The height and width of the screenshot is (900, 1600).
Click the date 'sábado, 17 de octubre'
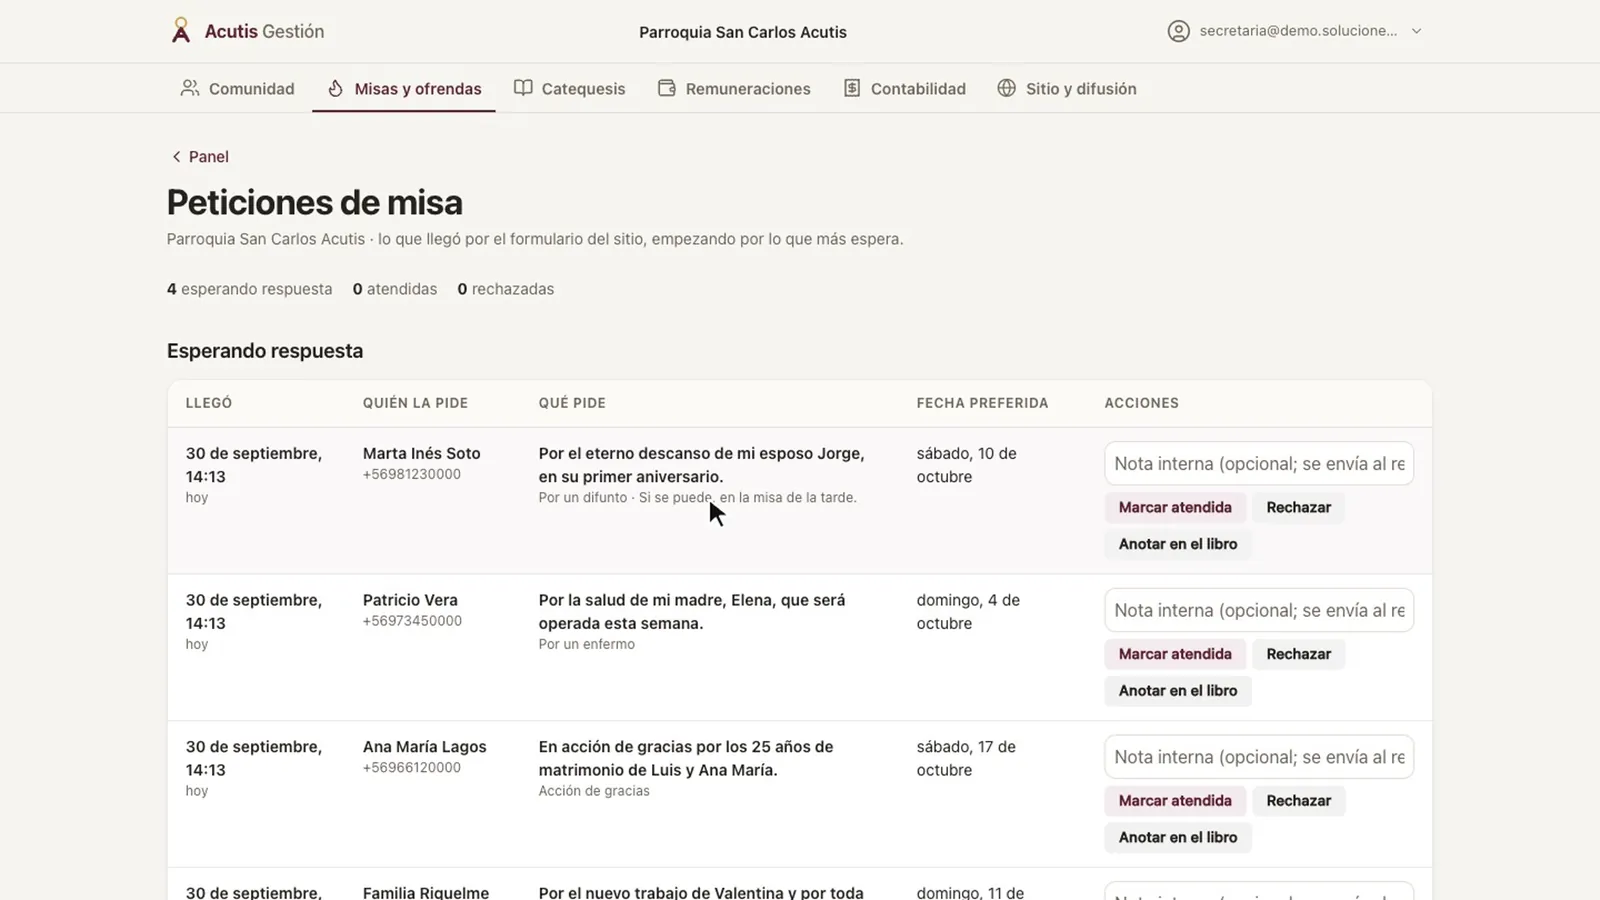coord(966,758)
